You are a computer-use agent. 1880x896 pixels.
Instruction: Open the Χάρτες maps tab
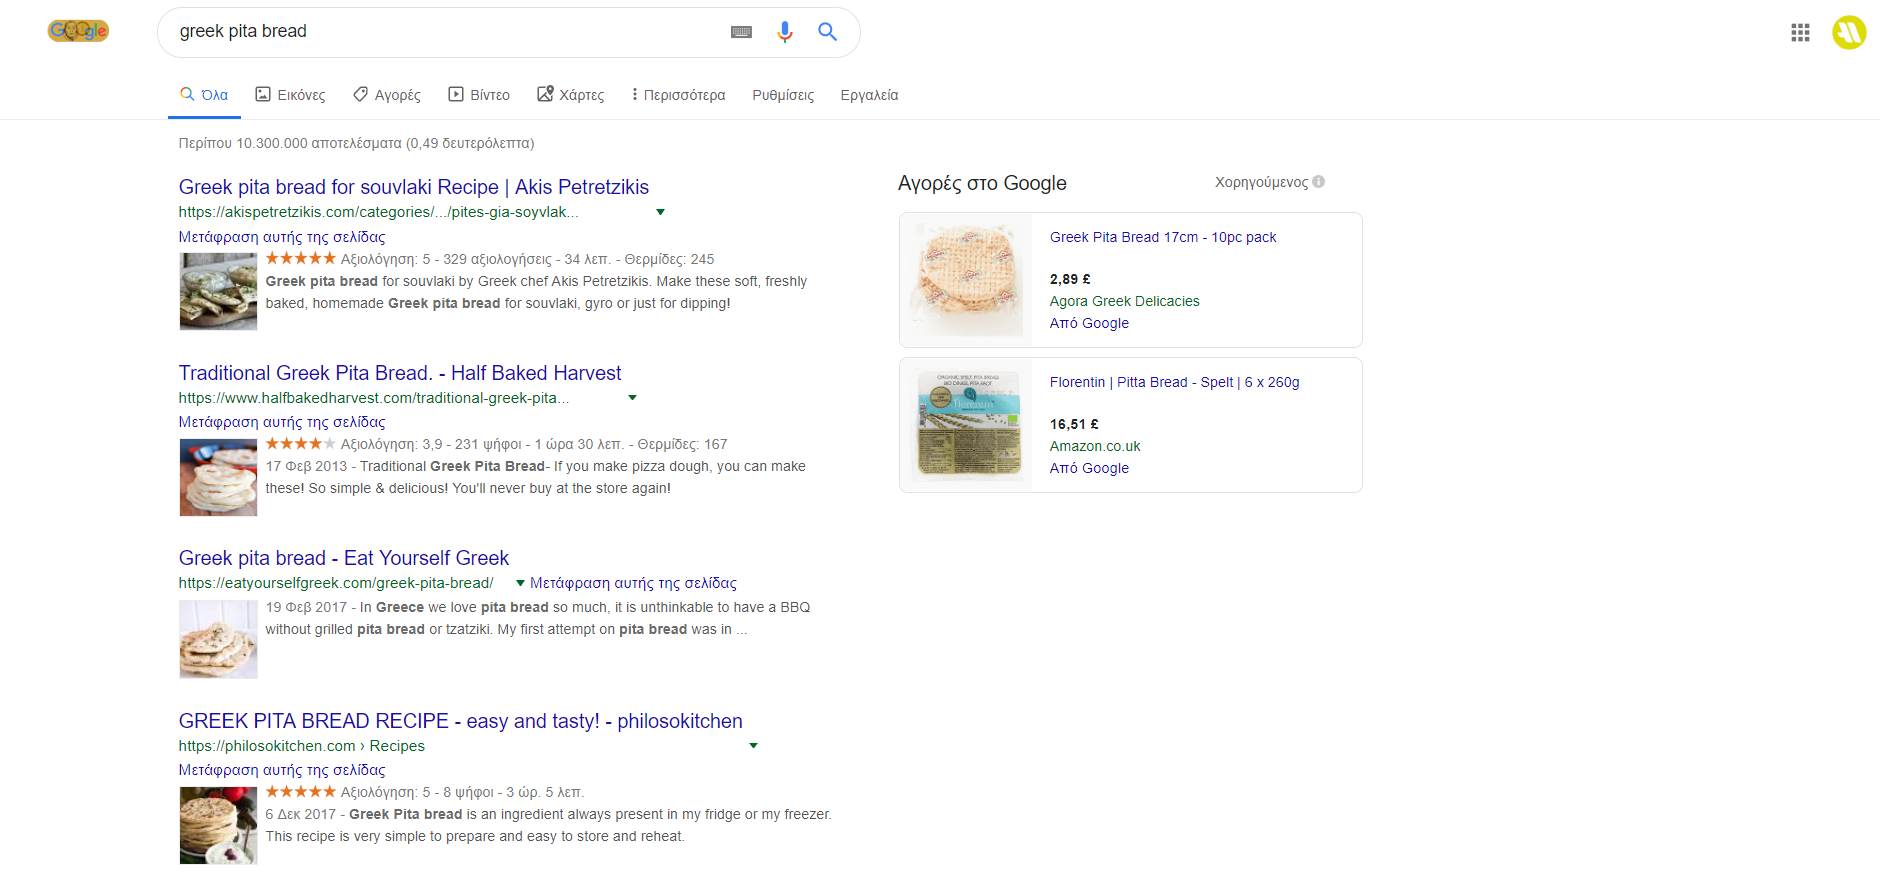[571, 95]
